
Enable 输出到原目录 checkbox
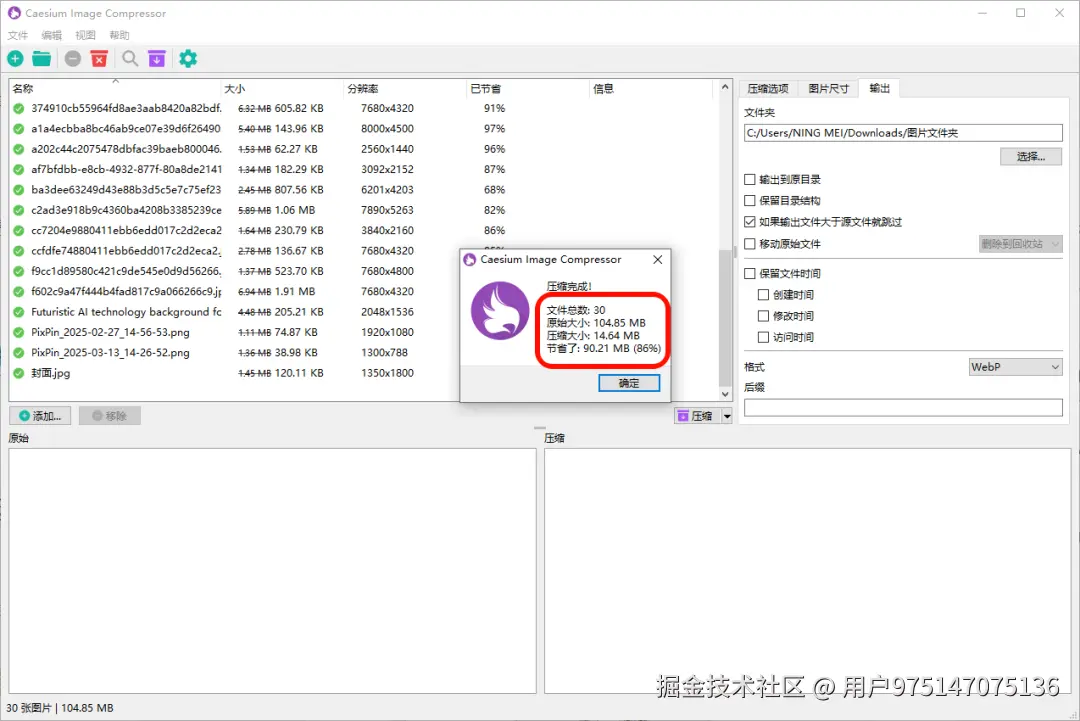click(x=750, y=180)
